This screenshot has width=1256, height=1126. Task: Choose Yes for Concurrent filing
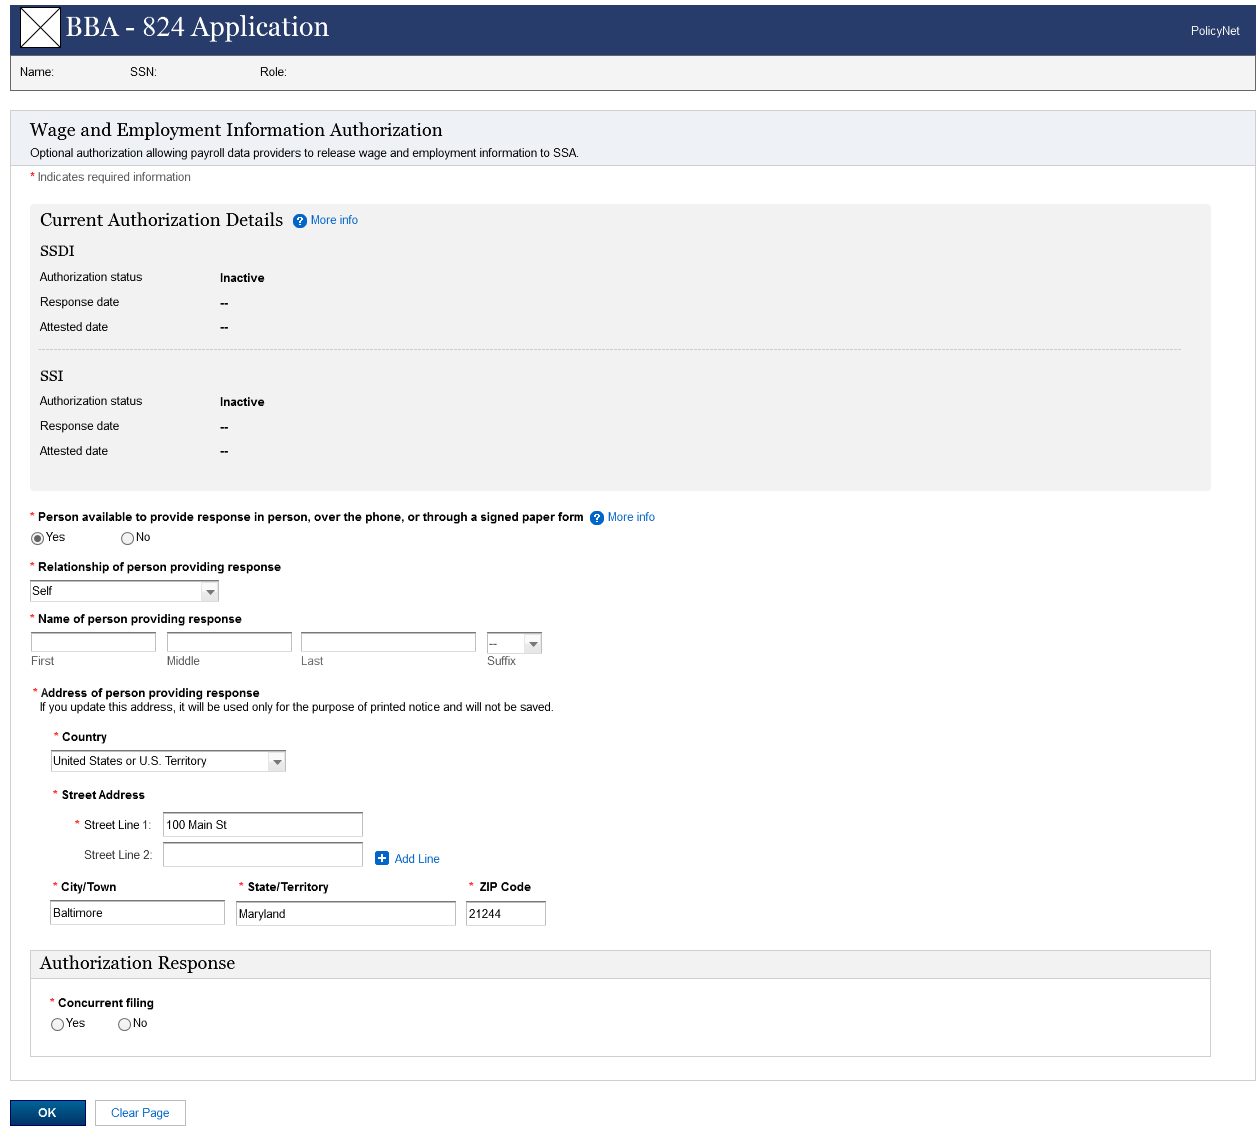(x=57, y=1024)
